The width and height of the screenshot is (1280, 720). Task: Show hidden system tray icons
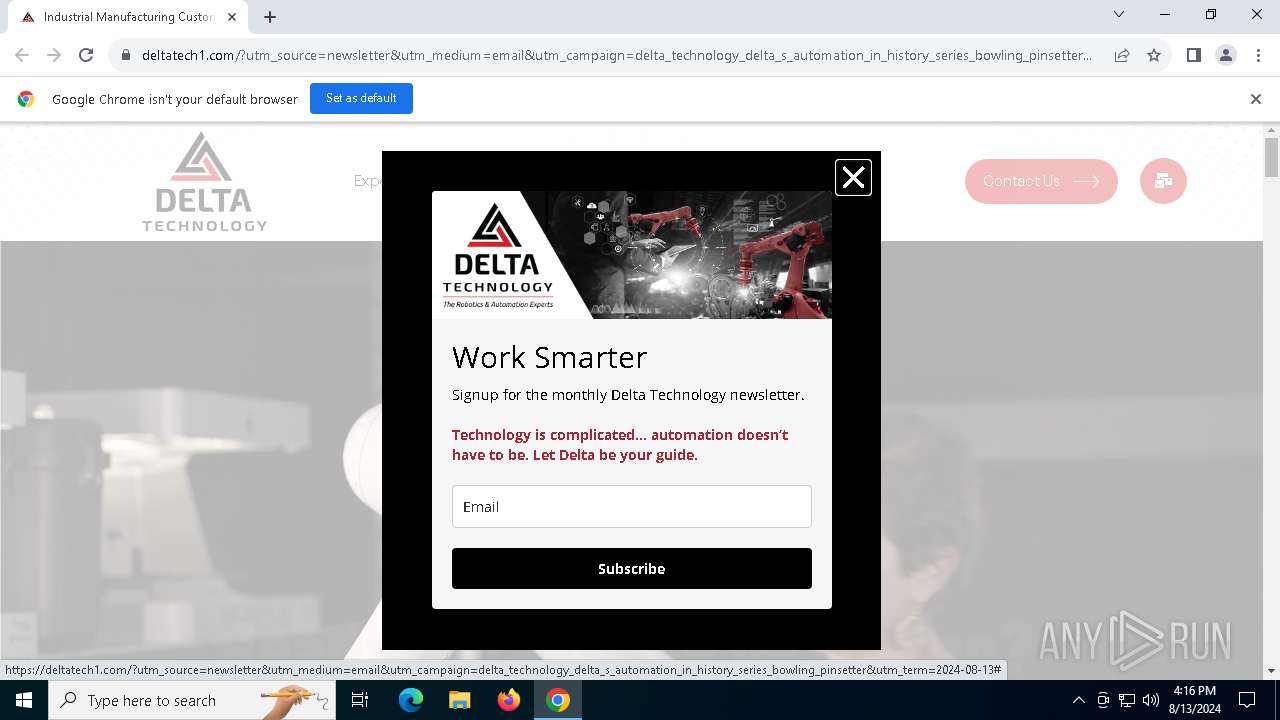click(1078, 700)
